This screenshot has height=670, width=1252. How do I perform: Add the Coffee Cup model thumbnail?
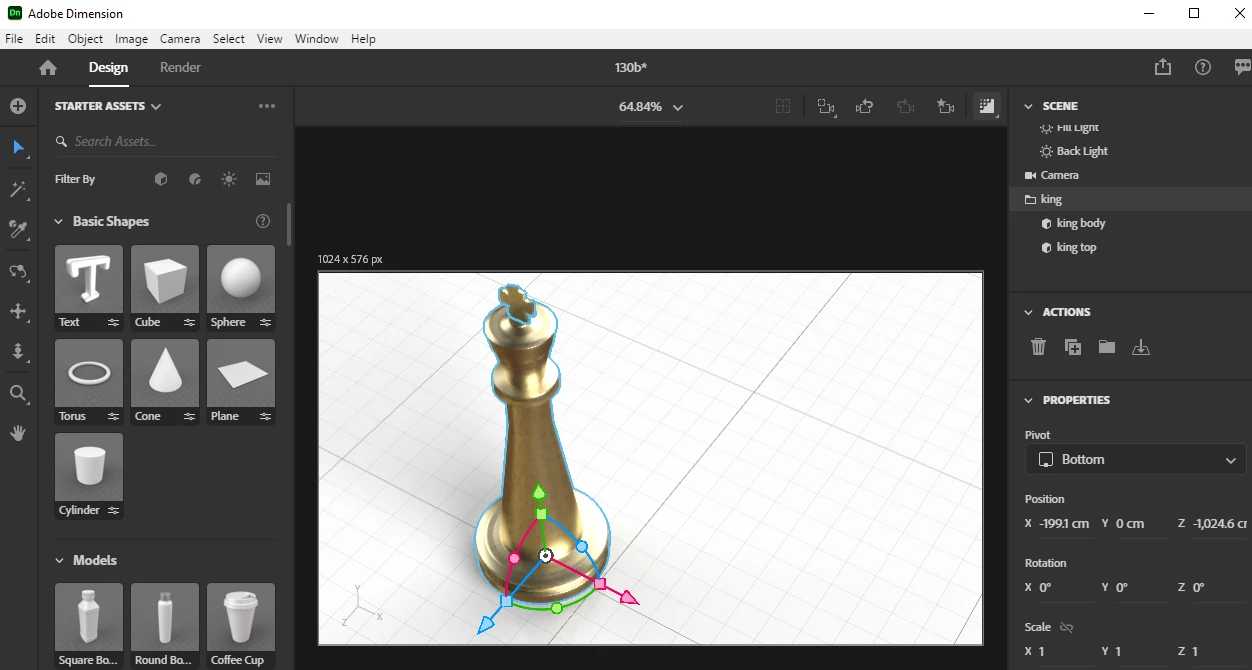(x=241, y=617)
